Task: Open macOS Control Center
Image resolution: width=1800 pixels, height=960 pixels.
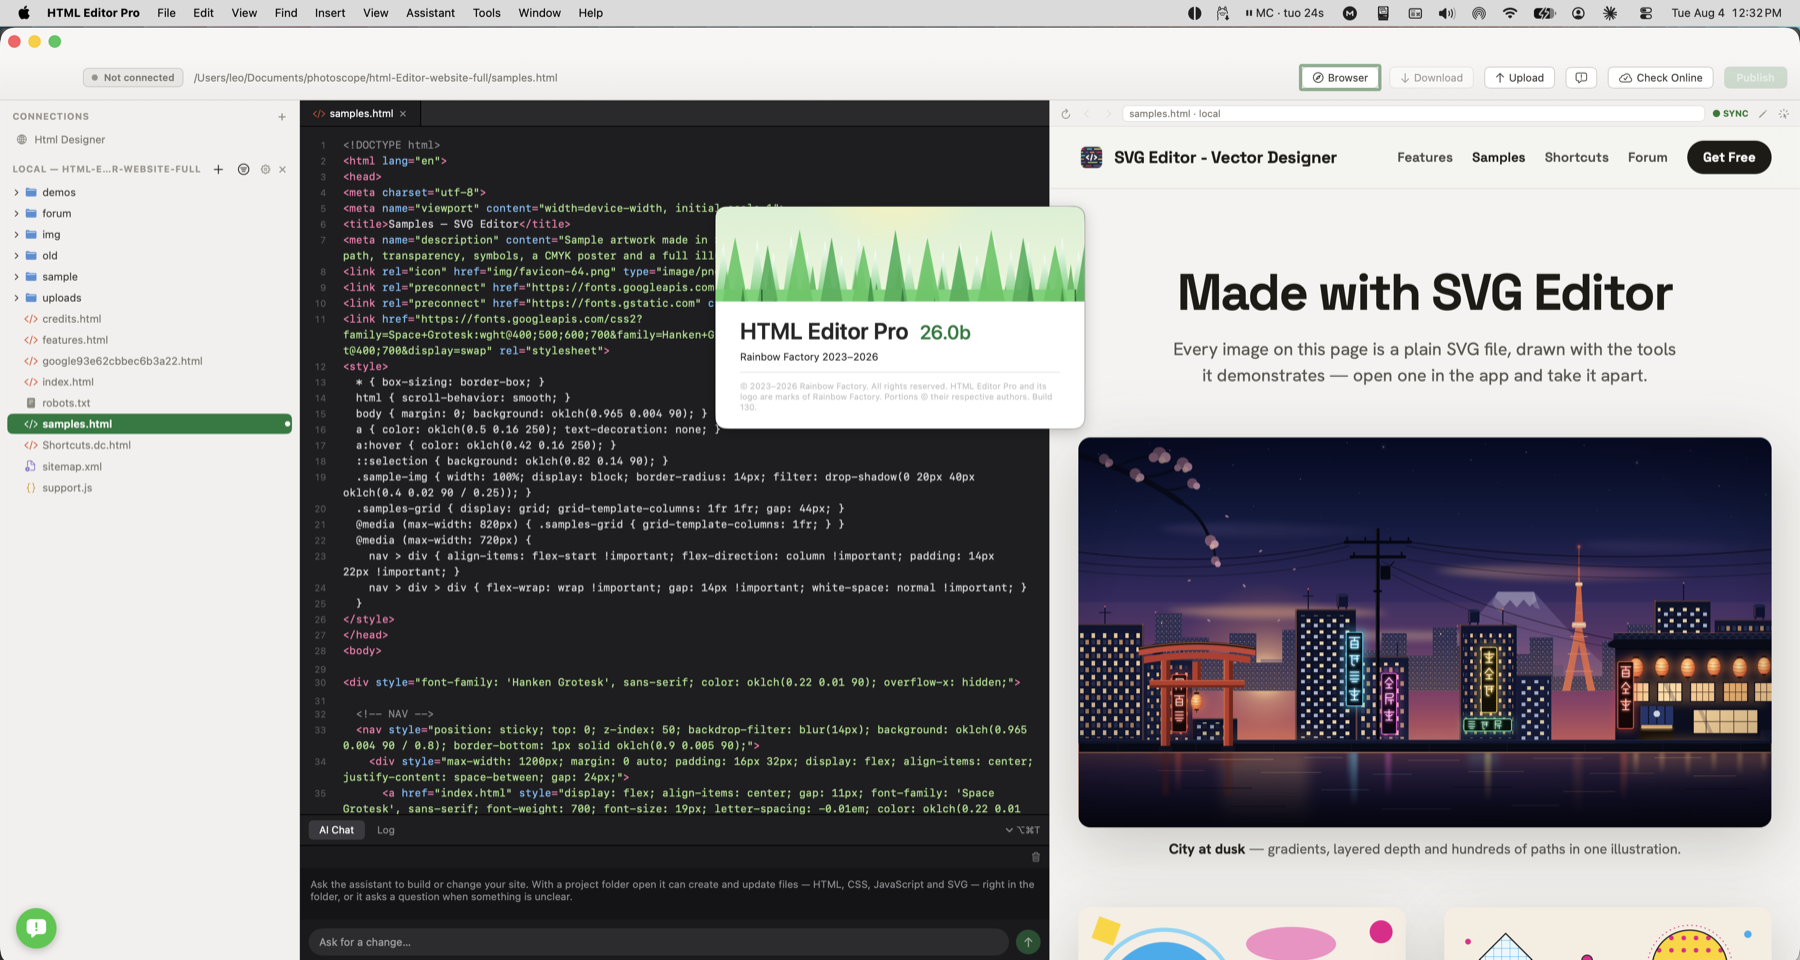Action: tap(1646, 13)
